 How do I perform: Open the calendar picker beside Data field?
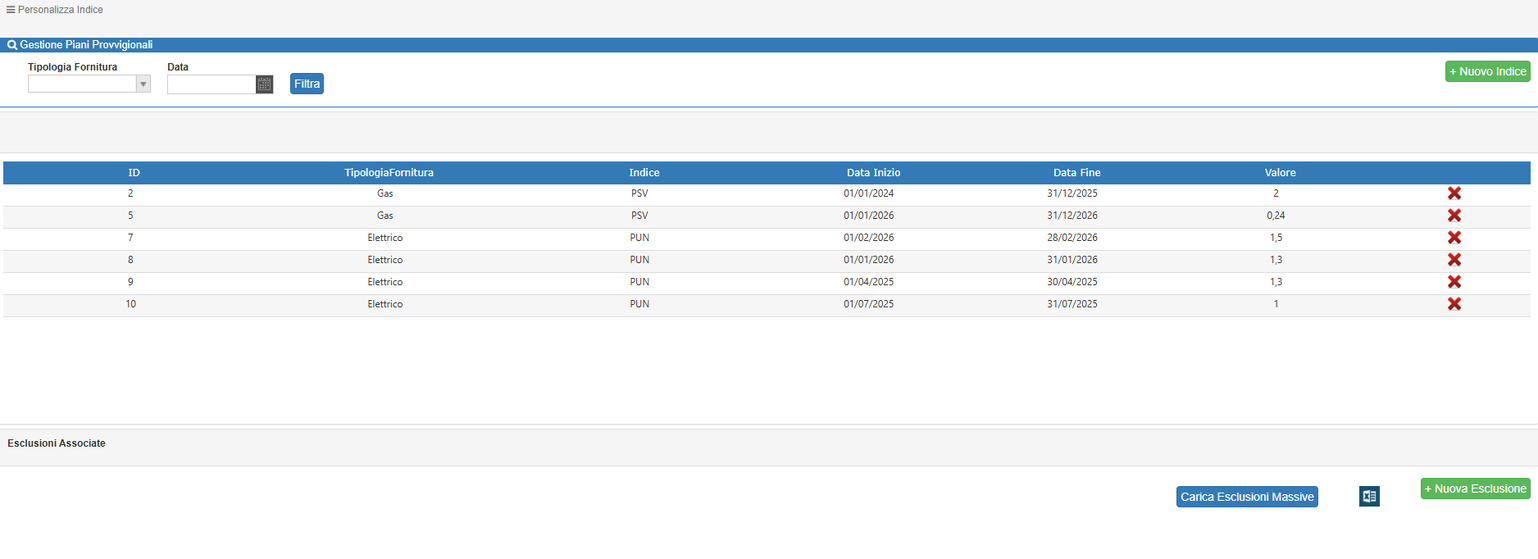(264, 84)
